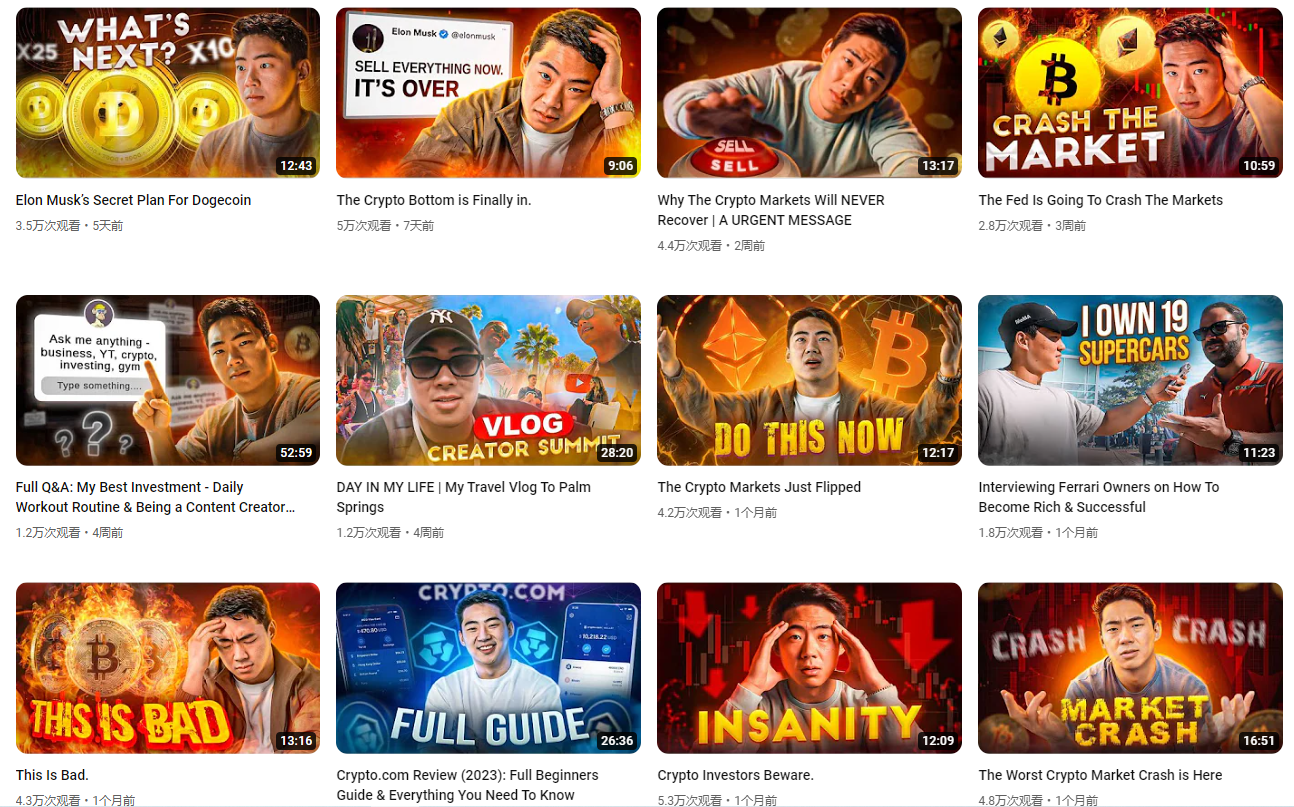Click the red play icon on the VLOG thumbnail
The width and height of the screenshot is (1294, 807).
(579, 381)
